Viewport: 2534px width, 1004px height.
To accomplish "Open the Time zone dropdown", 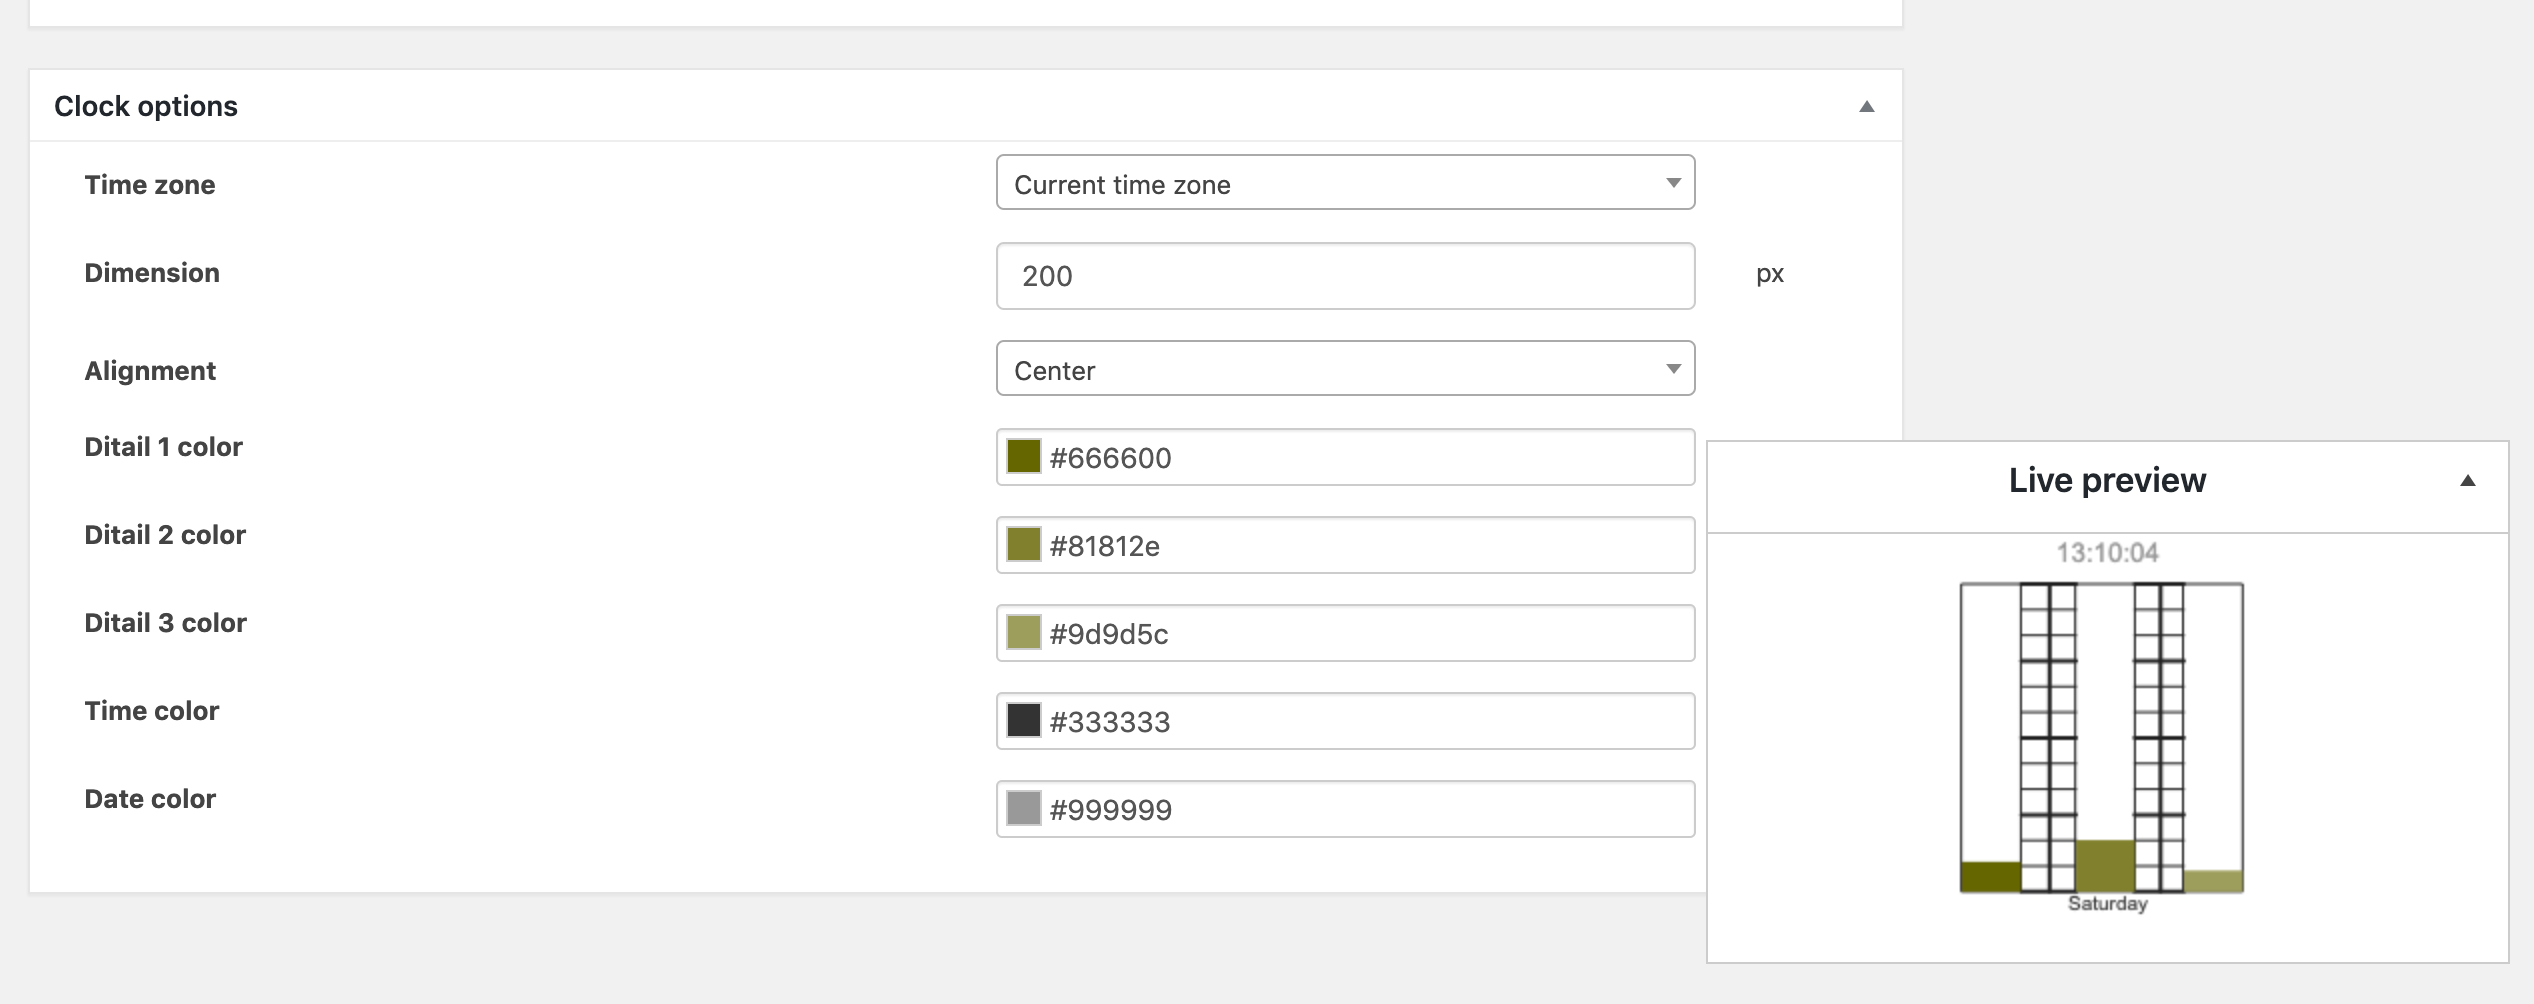I will point(1345,182).
